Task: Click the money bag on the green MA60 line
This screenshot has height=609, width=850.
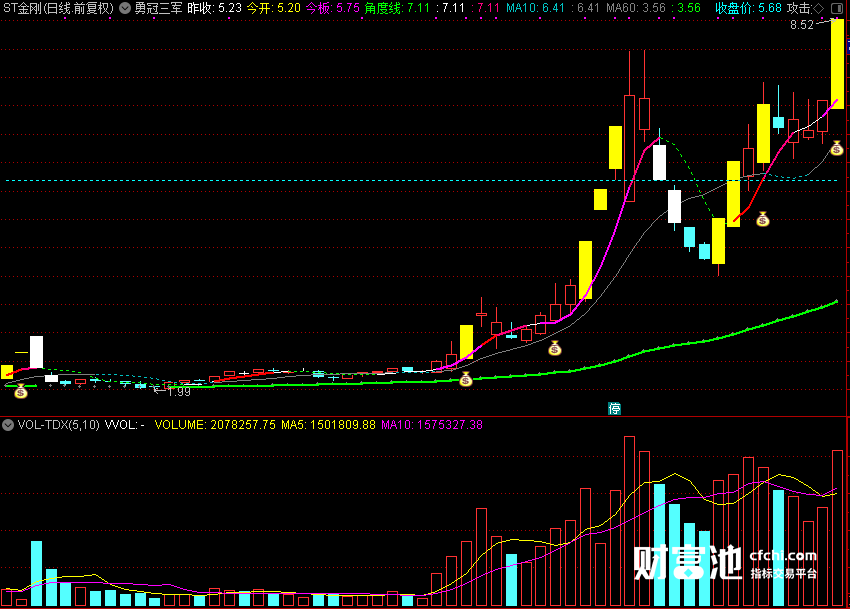Action: (466, 380)
